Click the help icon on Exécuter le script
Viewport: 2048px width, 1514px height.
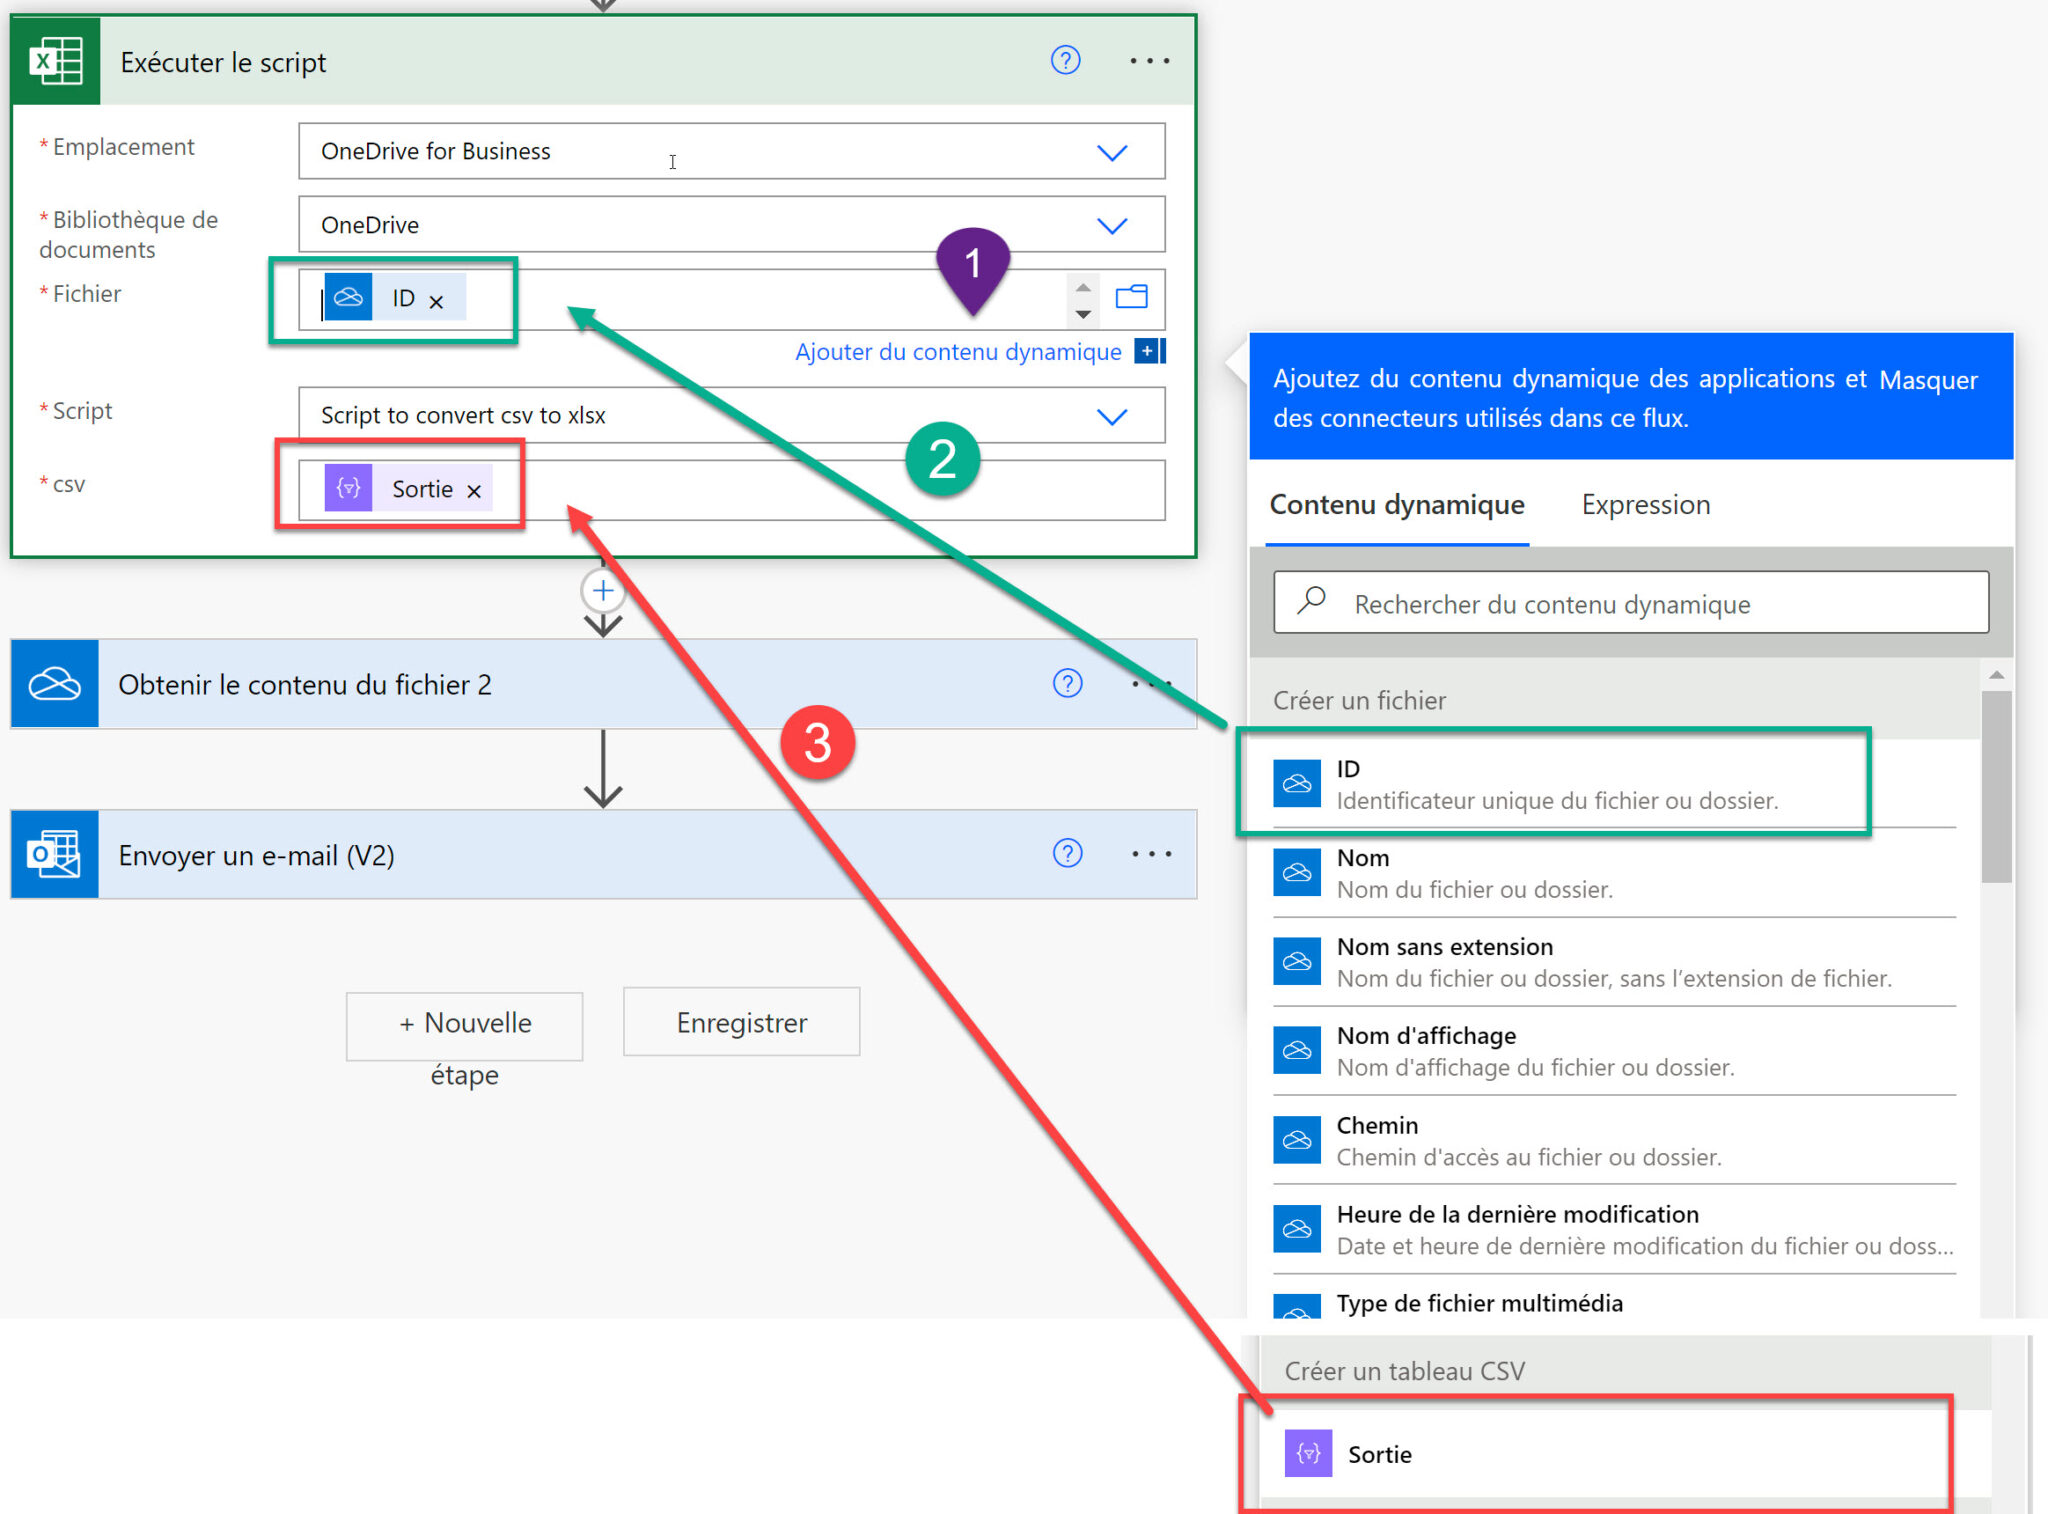pyautogui.click(x=1066, y=60)
